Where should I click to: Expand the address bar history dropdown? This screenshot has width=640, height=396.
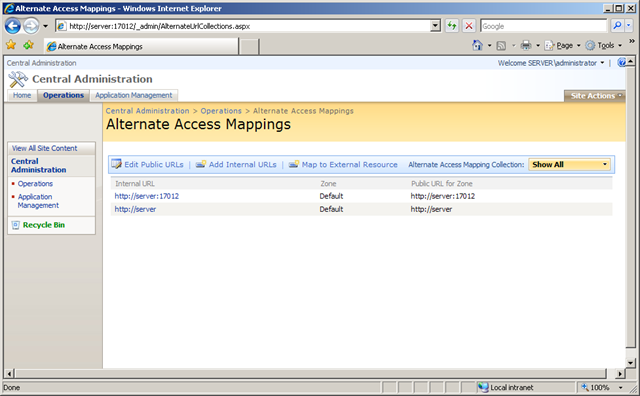436,26
